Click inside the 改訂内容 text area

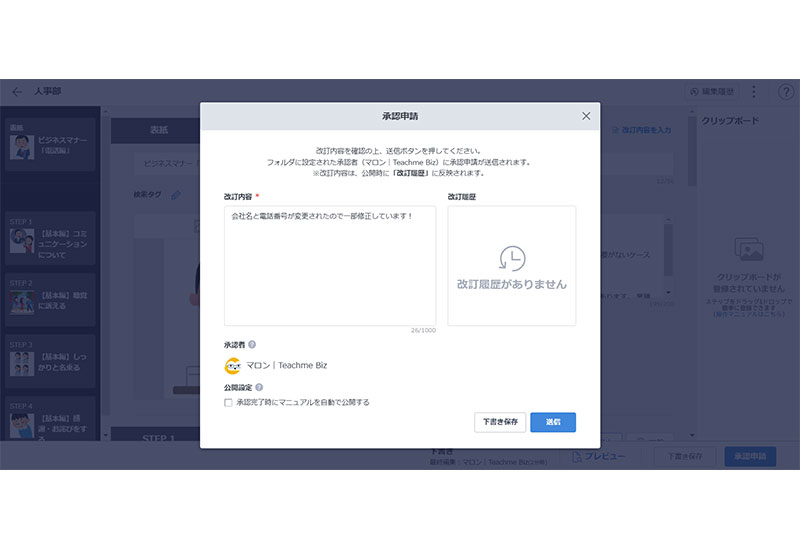pyautogui.click(x=330, y=265)
